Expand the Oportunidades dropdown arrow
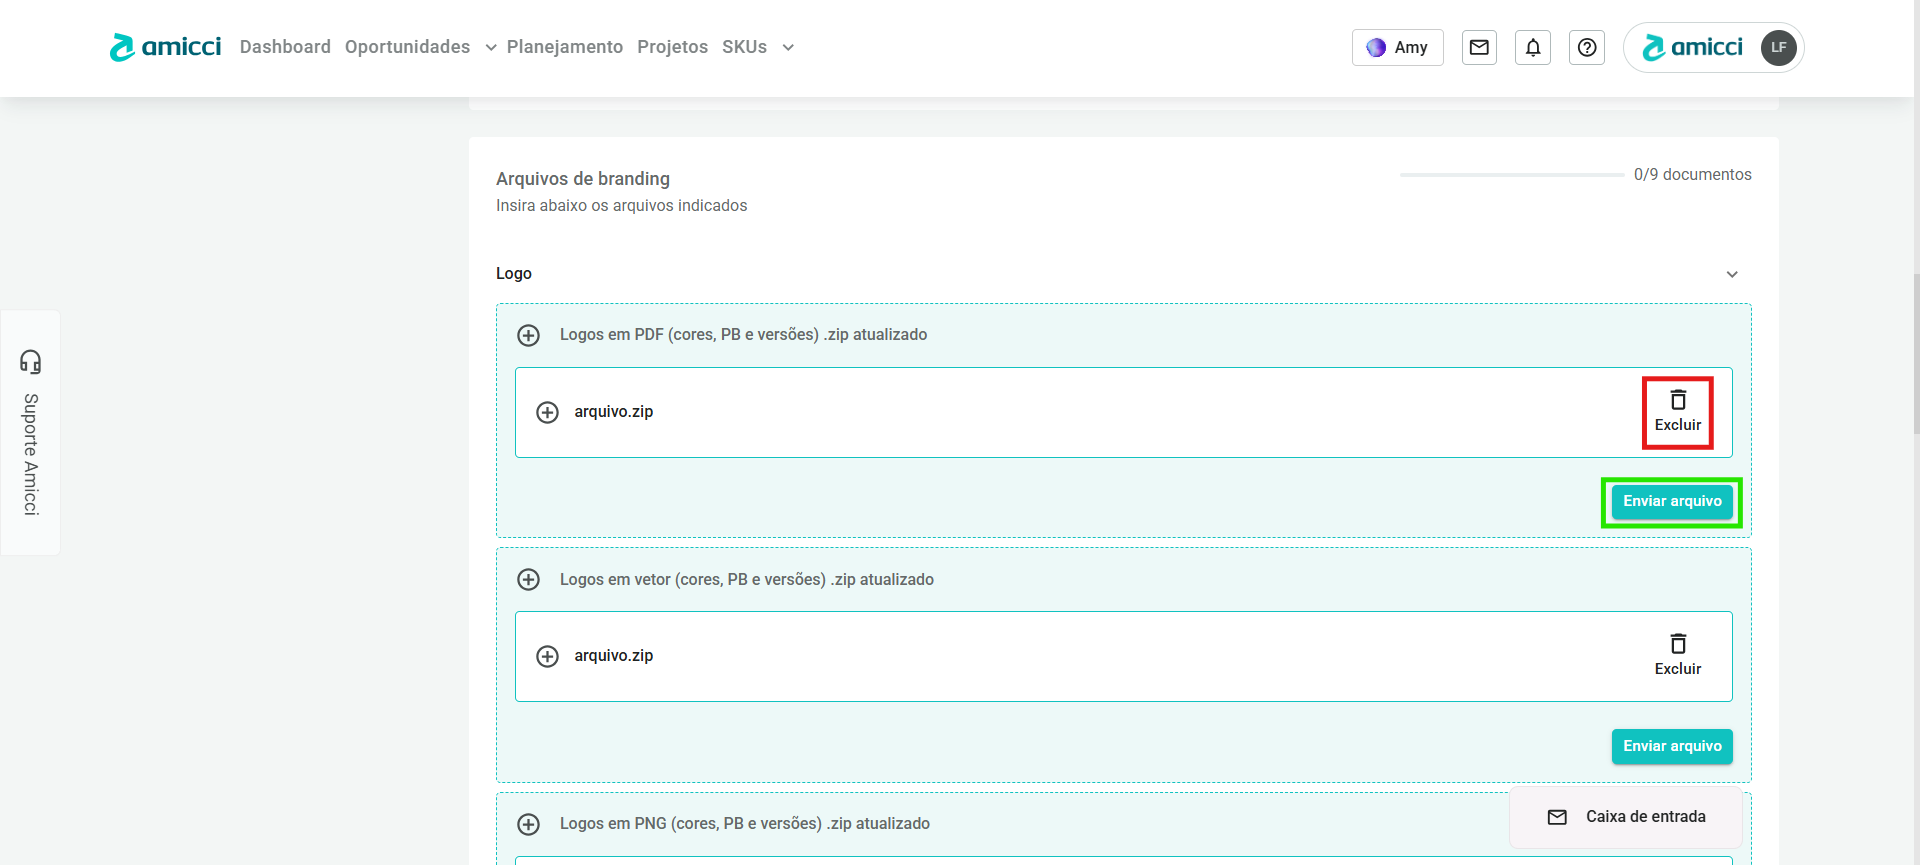1920x865 pixels. (x=491, y=48)
